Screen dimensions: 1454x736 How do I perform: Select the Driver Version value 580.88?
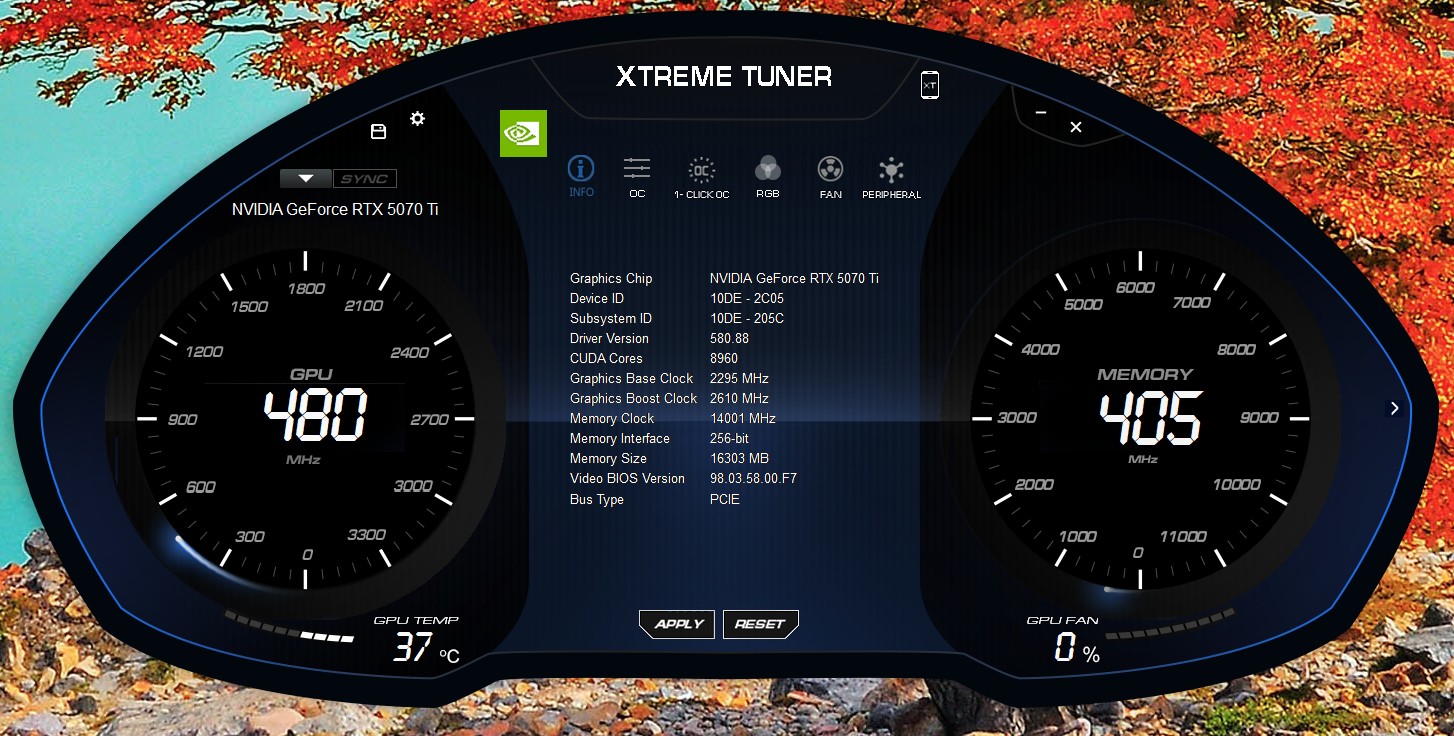point(729,338)
